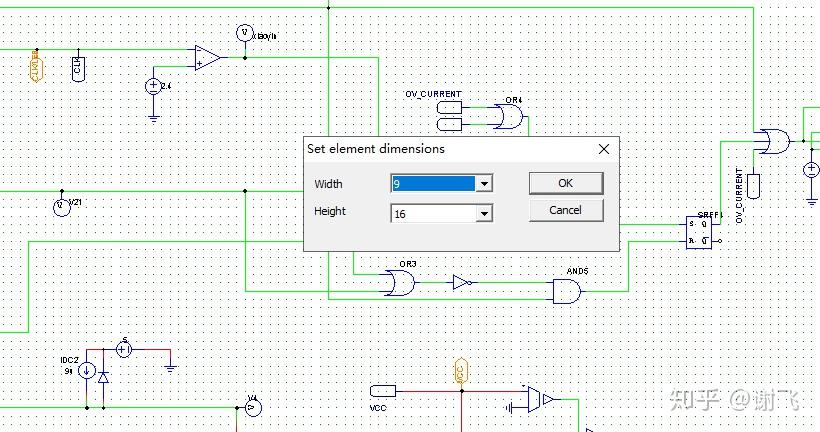Click the Width label in dialog

pyautogui.click(x=328, y=184)
